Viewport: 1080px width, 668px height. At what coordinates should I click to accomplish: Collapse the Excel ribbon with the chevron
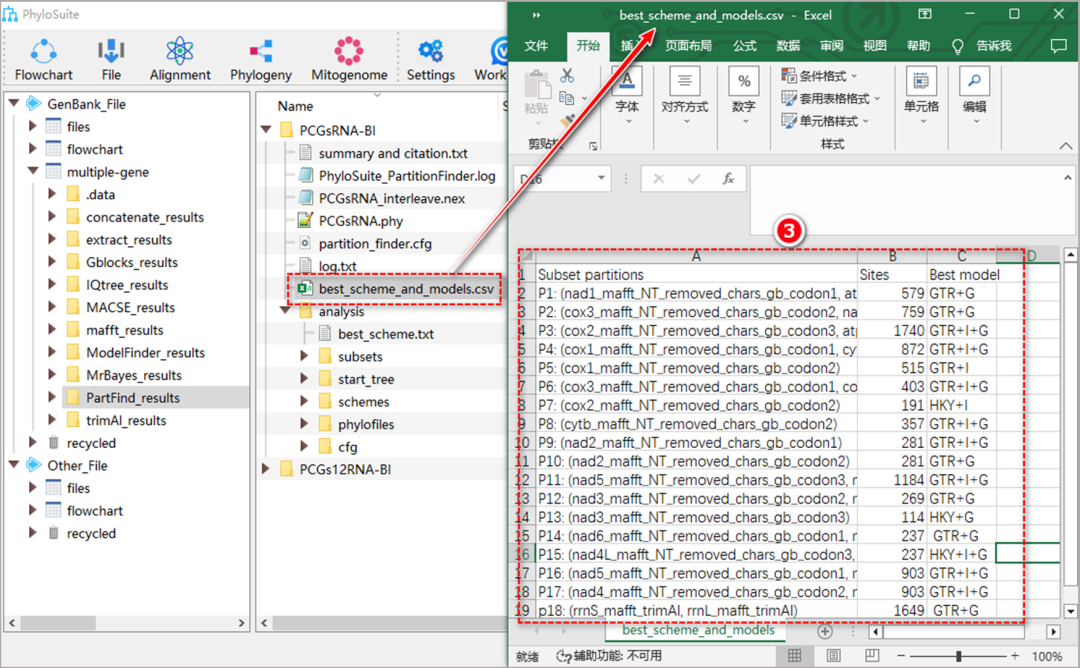pyautogui.click(x=1066, y=145)
